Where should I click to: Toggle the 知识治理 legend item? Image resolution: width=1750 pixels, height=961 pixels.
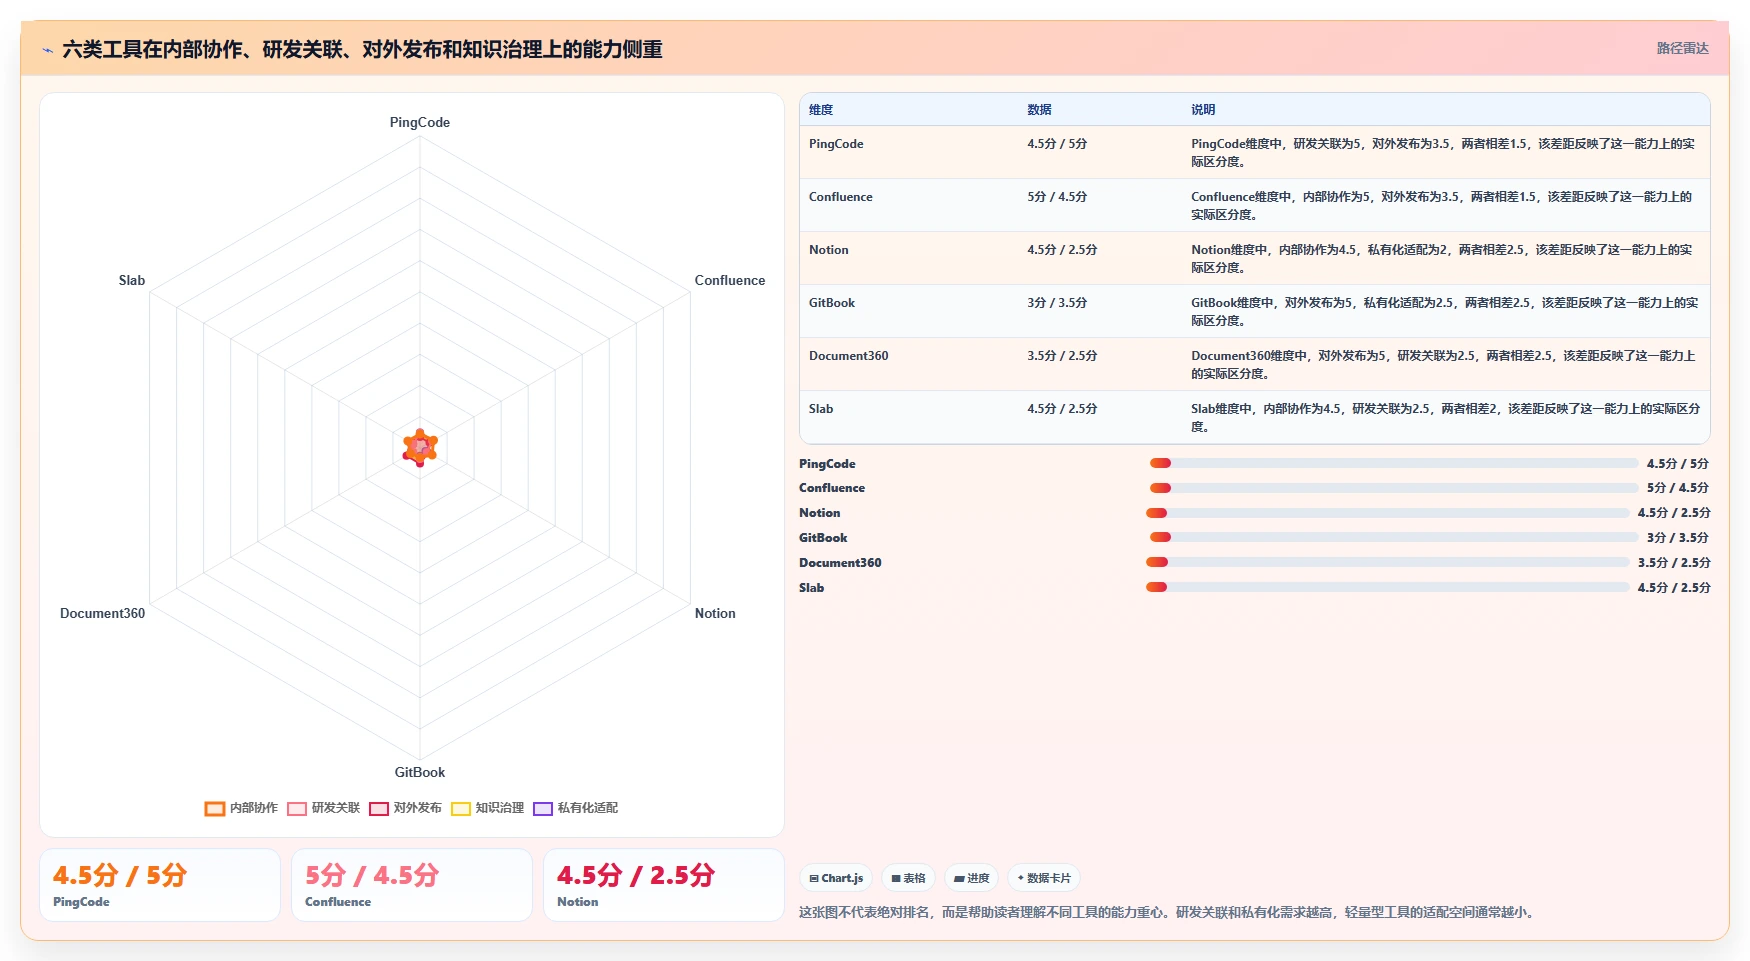click(x=488, y=808)
